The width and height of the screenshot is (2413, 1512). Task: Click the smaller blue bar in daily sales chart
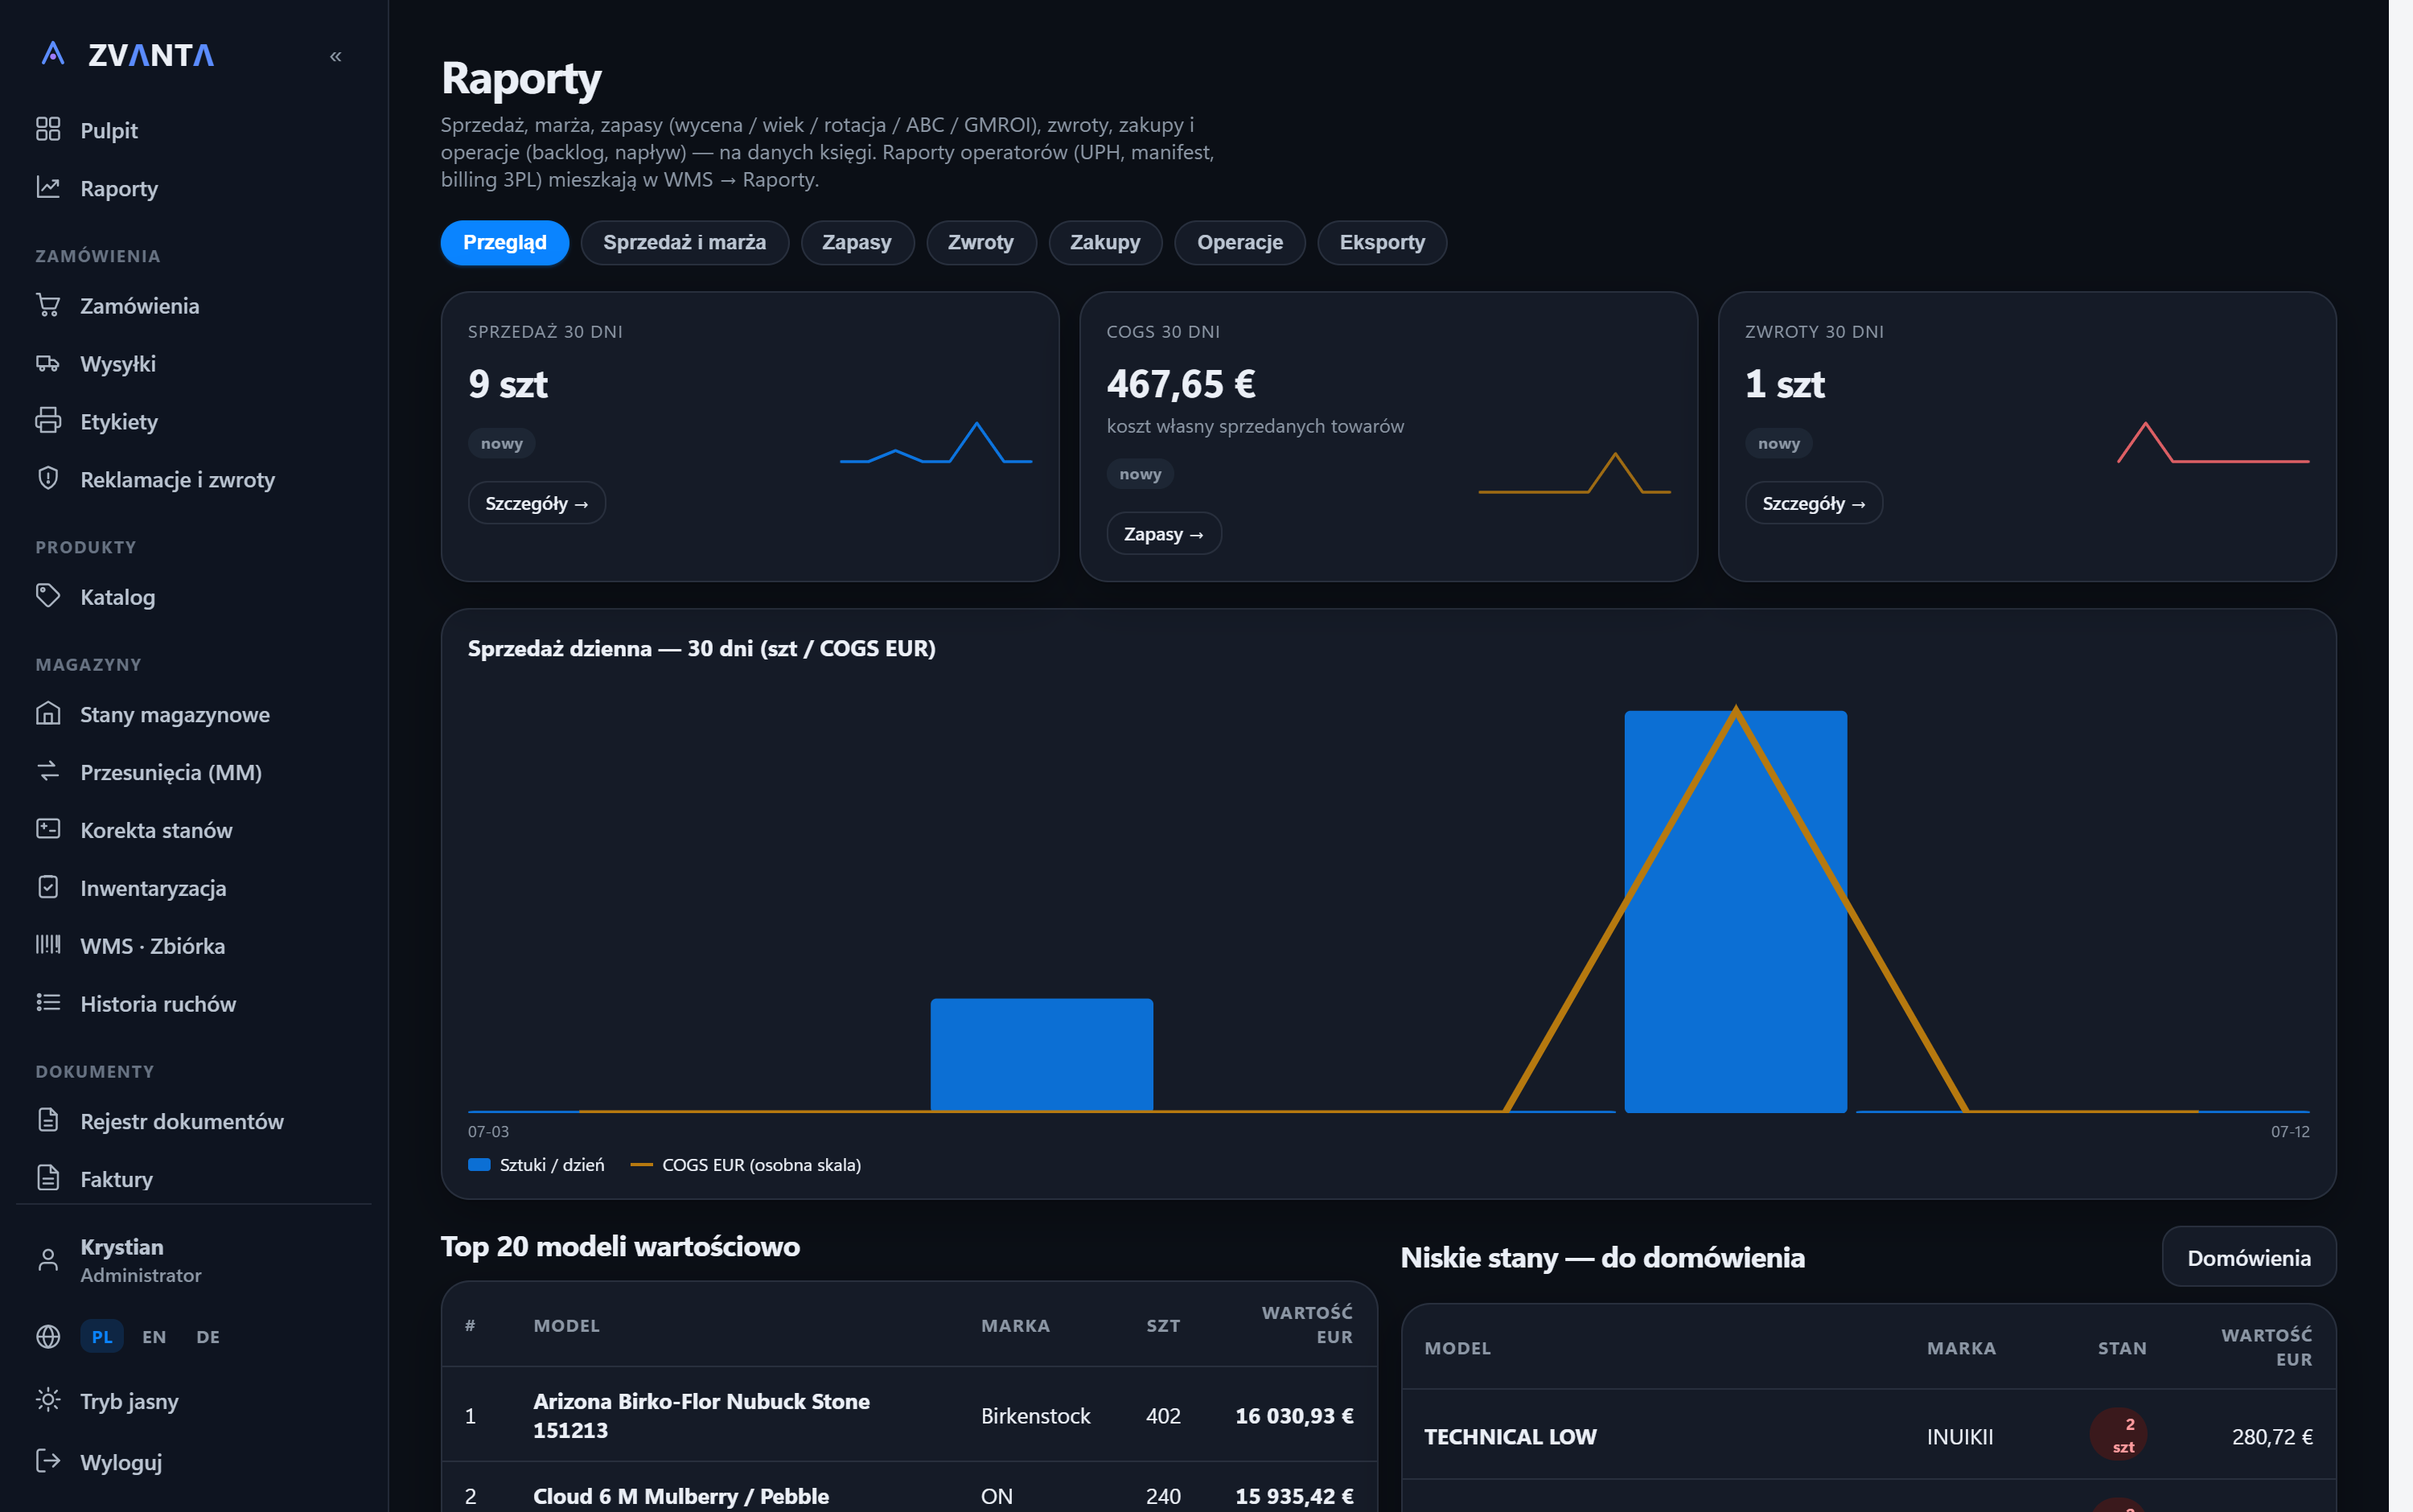[1041, 1054]
